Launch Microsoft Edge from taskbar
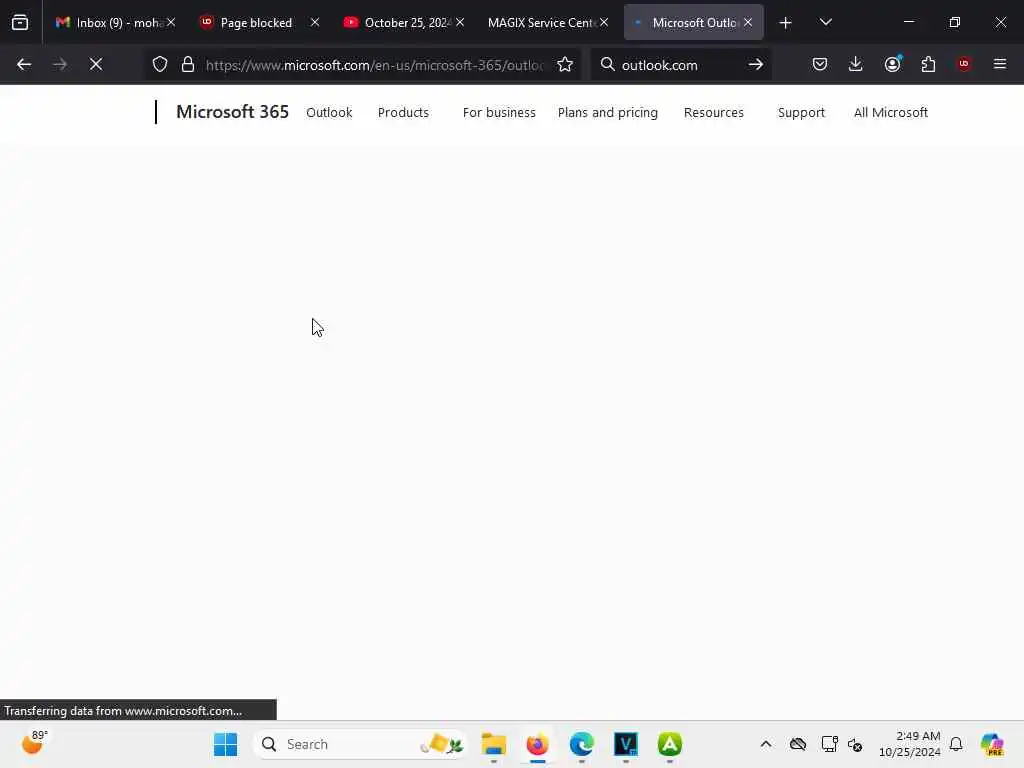 pyautogui.click(x=581, y=744)
